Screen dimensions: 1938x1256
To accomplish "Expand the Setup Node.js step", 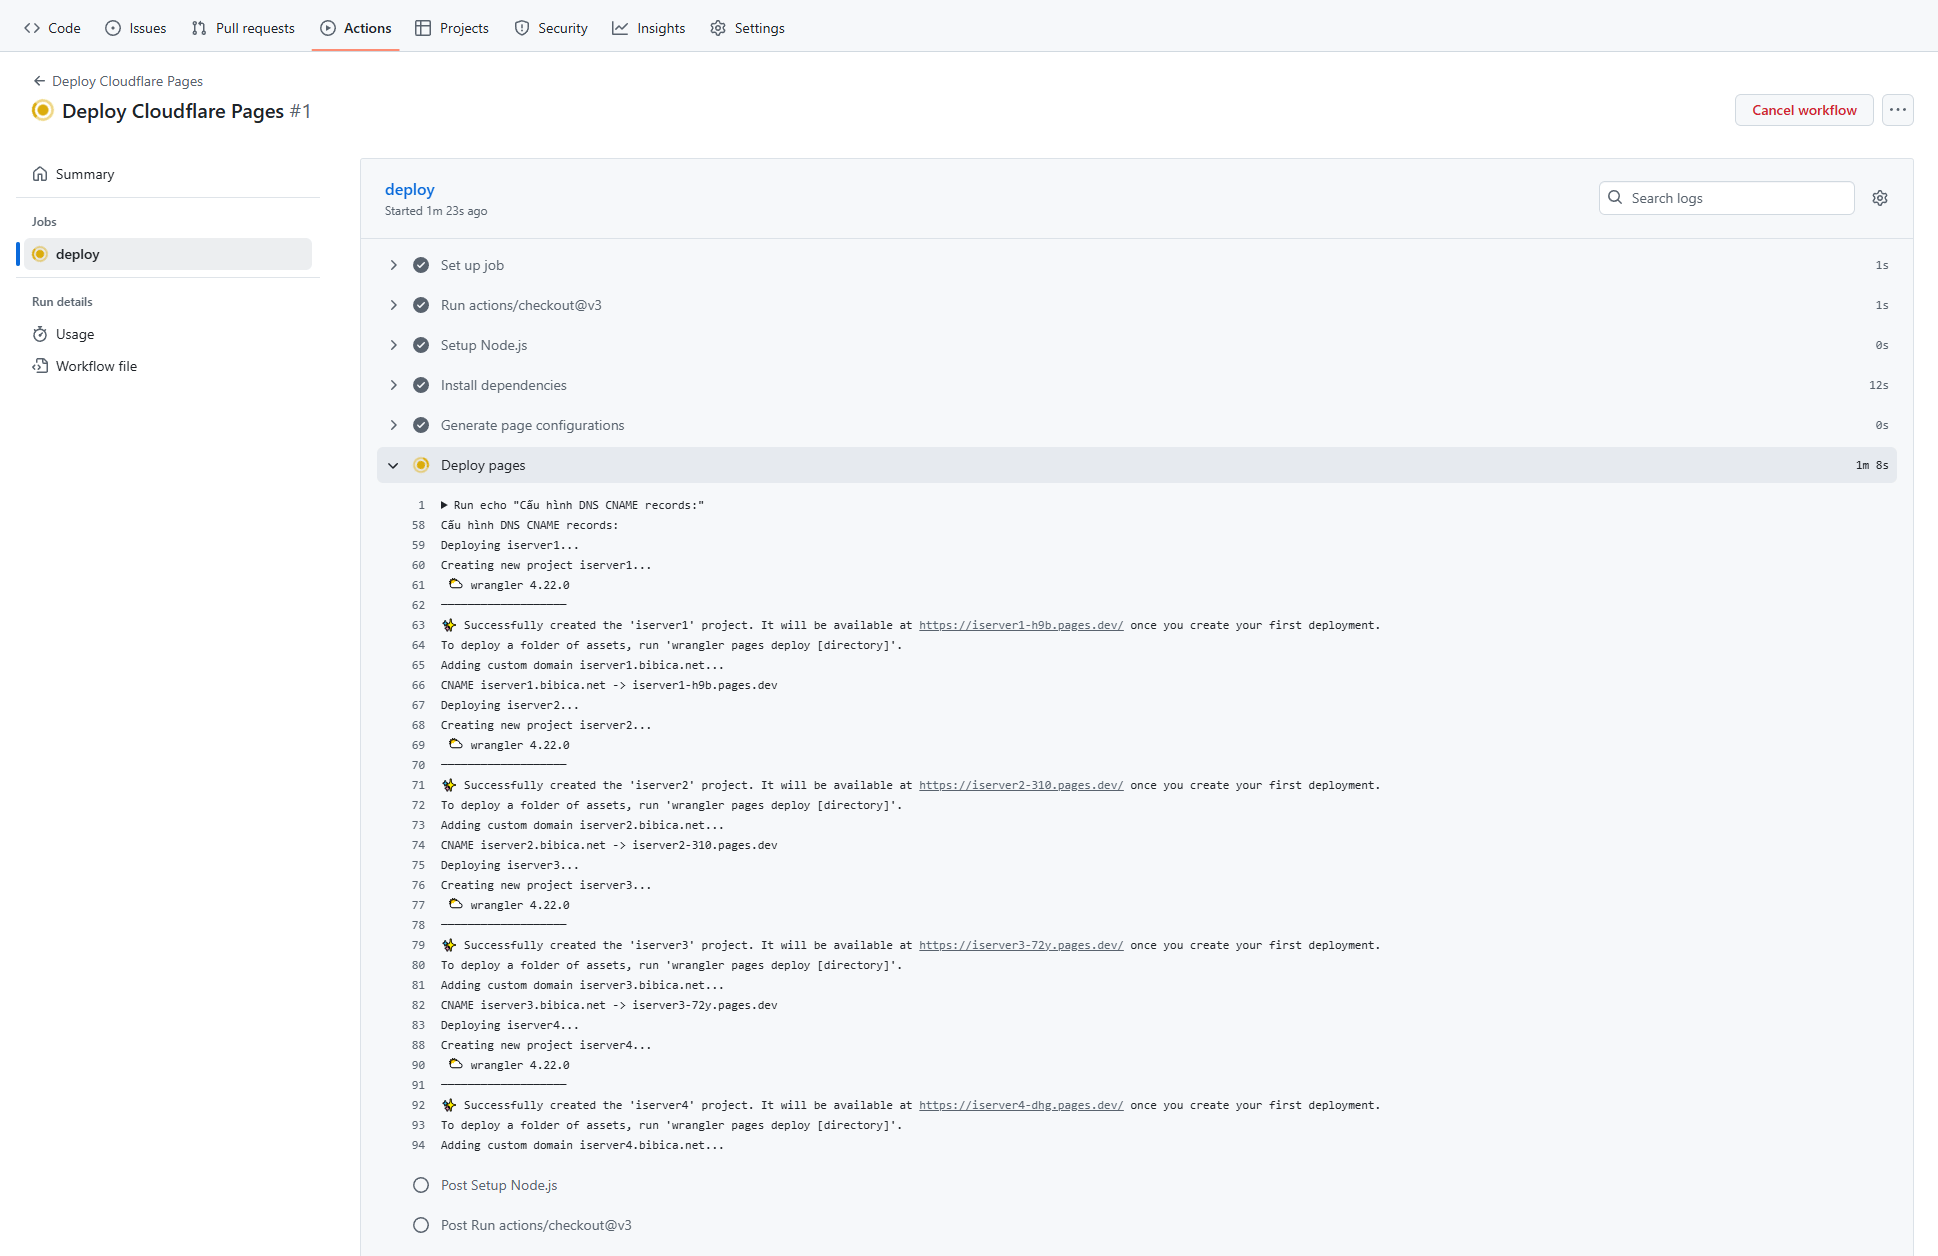I will tap(1137, 345).
